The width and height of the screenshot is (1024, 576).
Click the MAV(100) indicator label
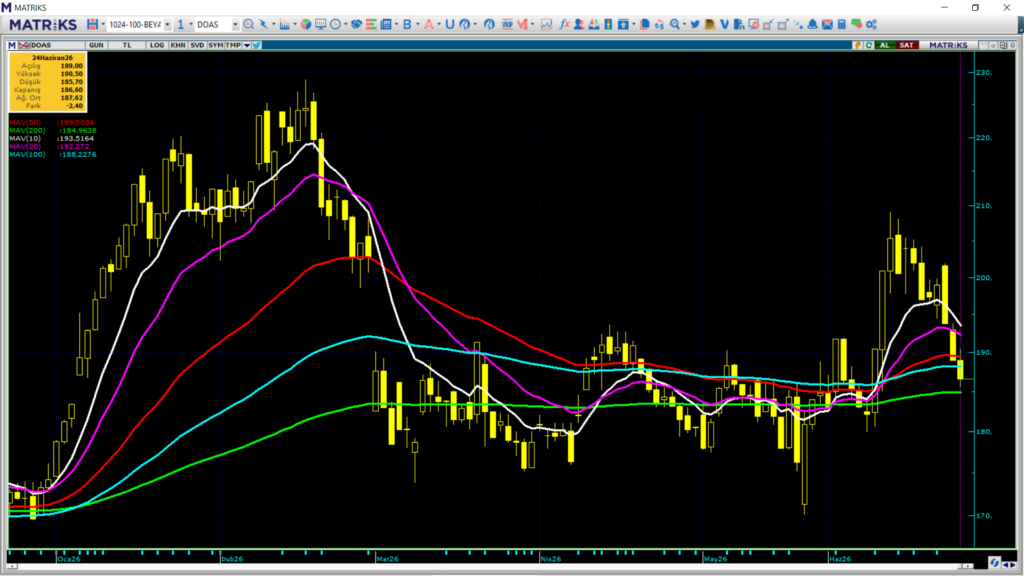[x=27, y=154]
